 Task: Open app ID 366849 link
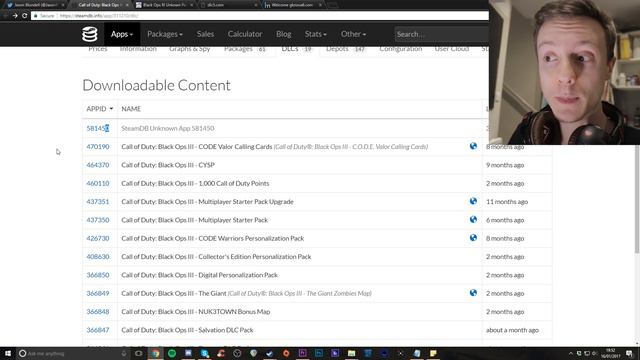click(x=98, y=293)
